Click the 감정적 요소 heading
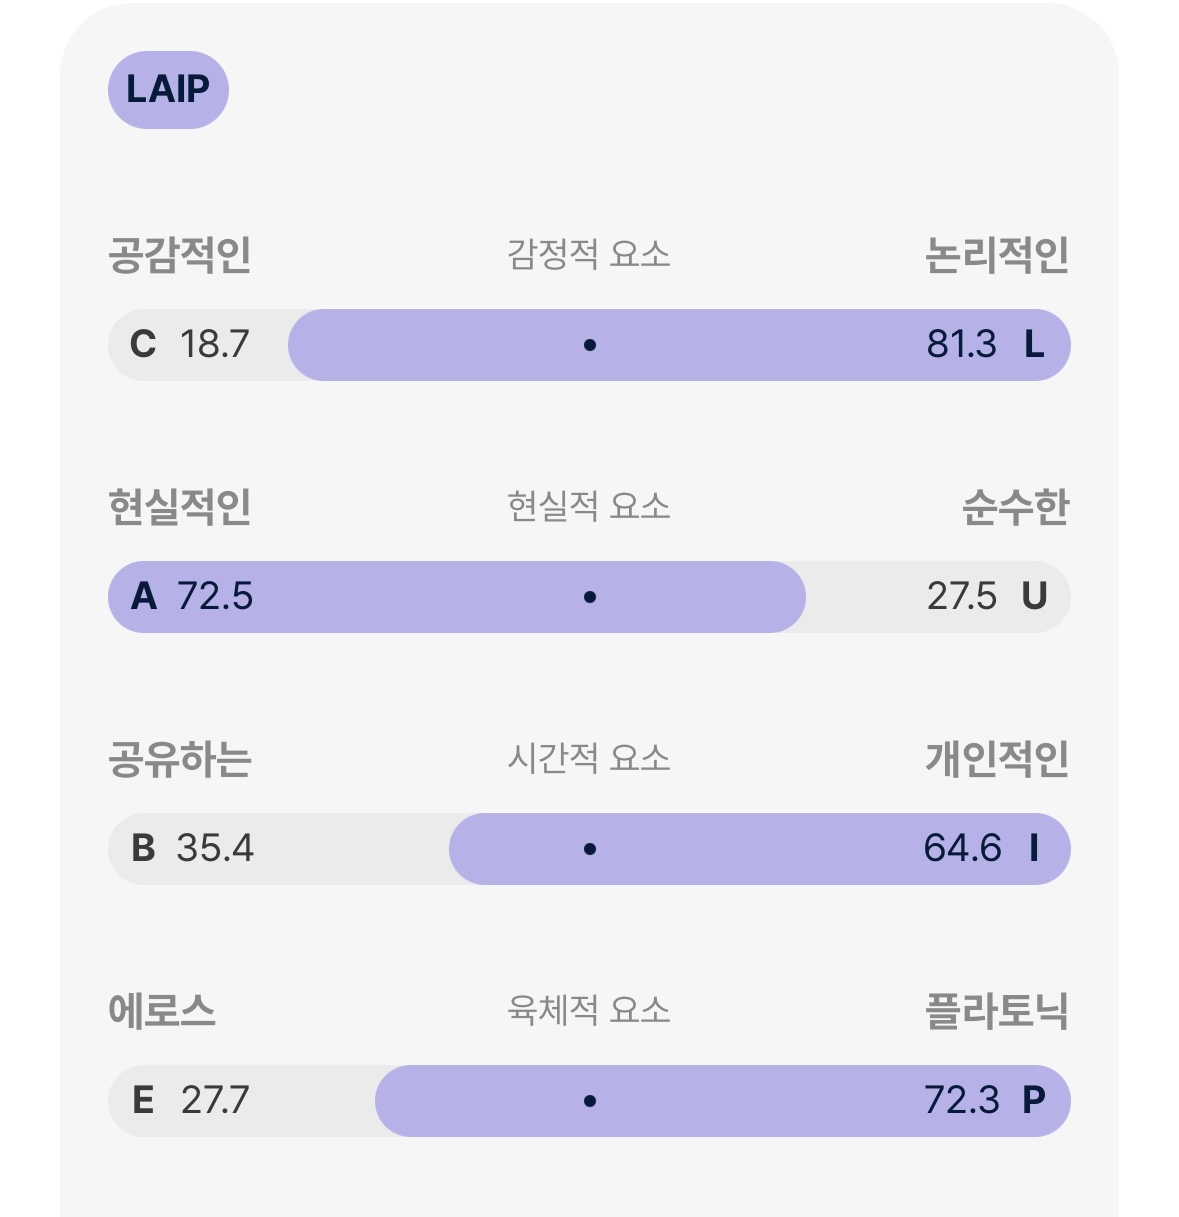The image size is (1179, 1217). [x=589, y=255]
